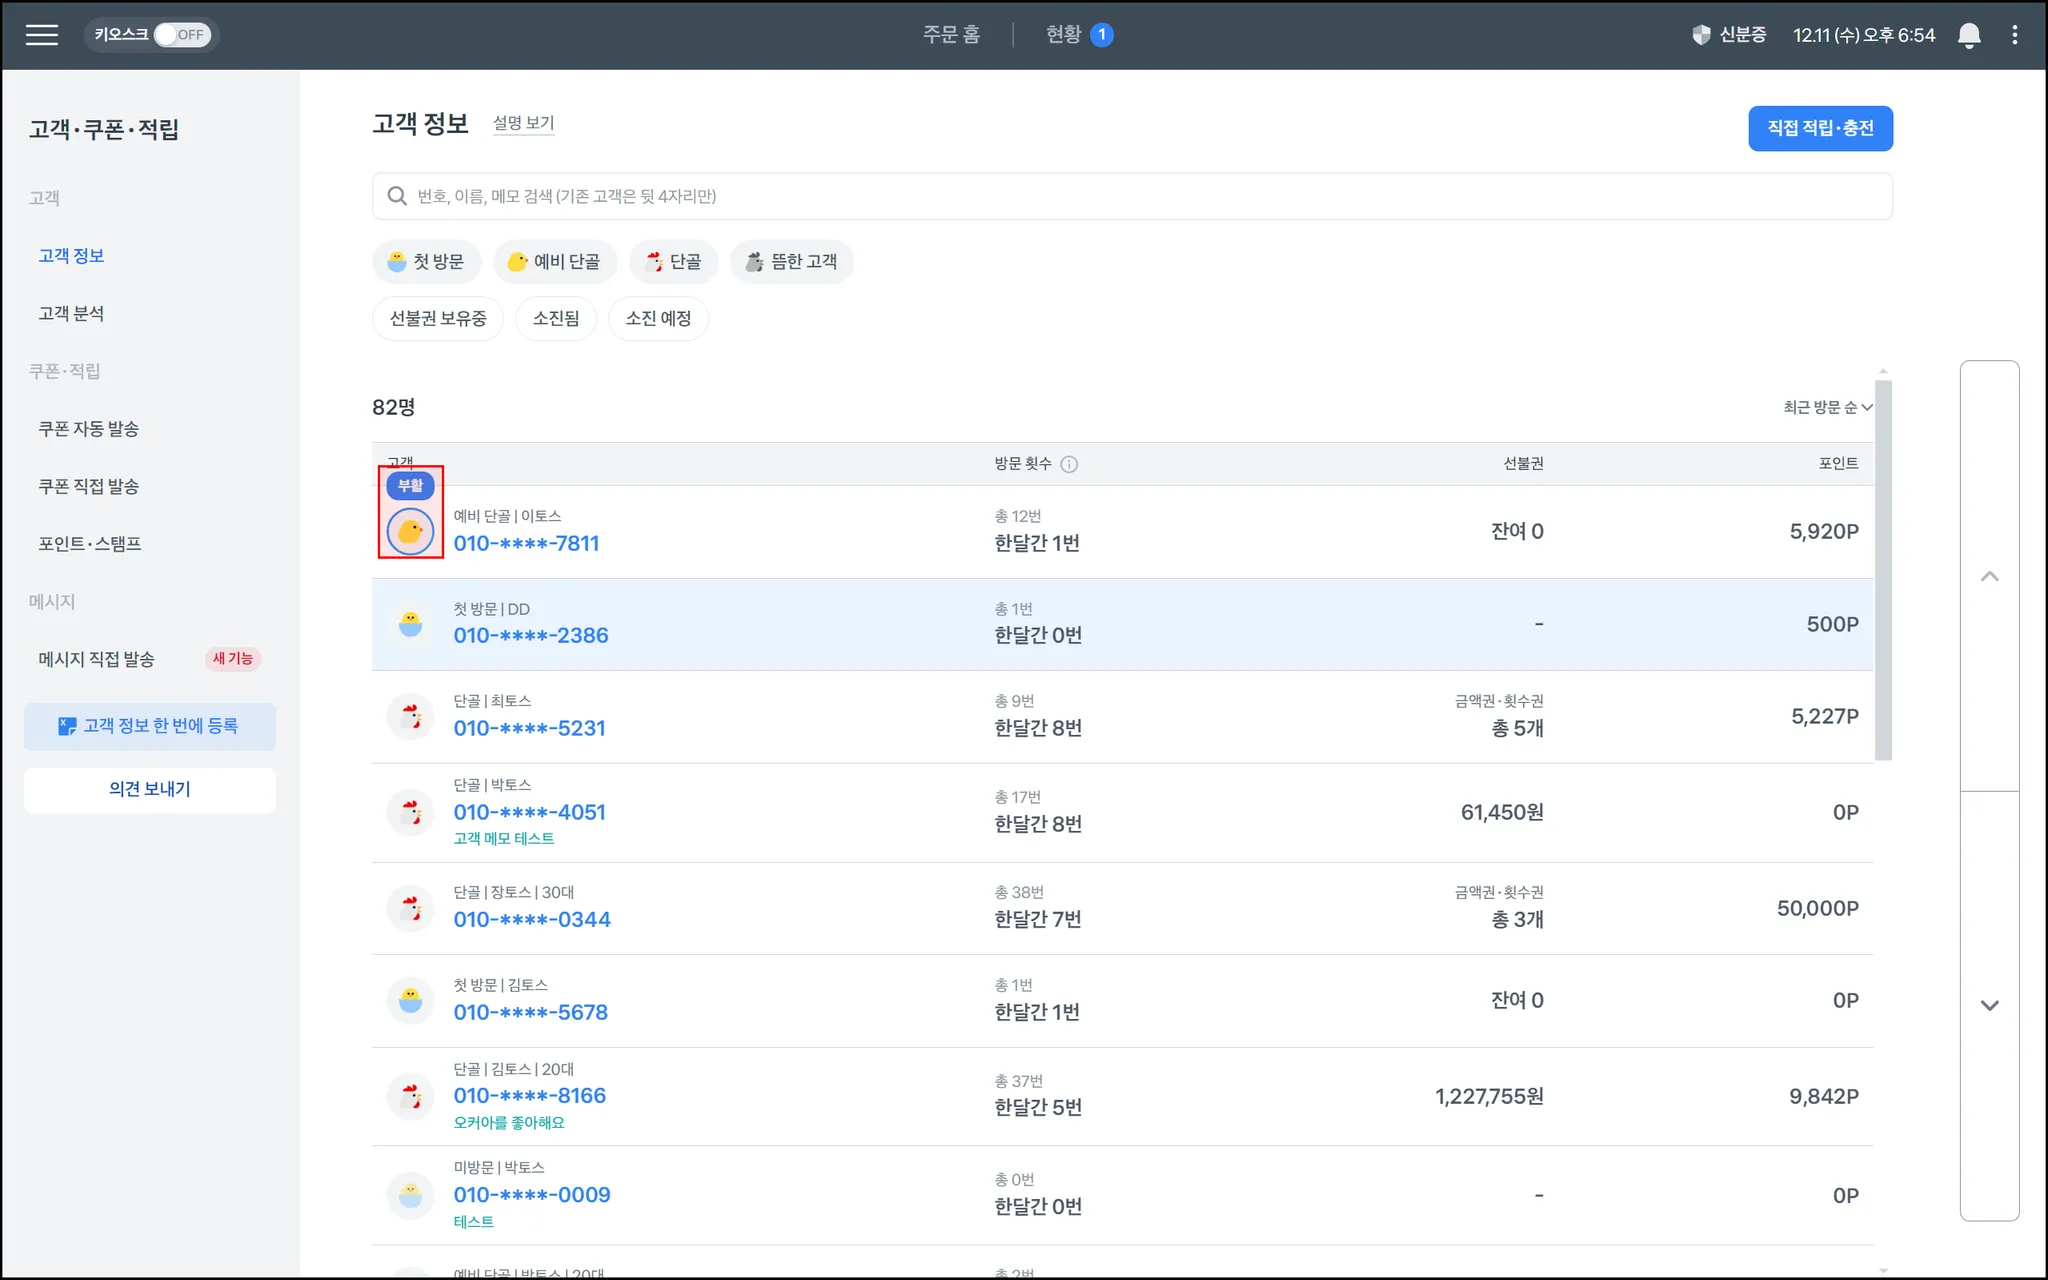The image size is (2048, 1280).
Task: Open the hamburger menu icon
Action: (41, 35)
